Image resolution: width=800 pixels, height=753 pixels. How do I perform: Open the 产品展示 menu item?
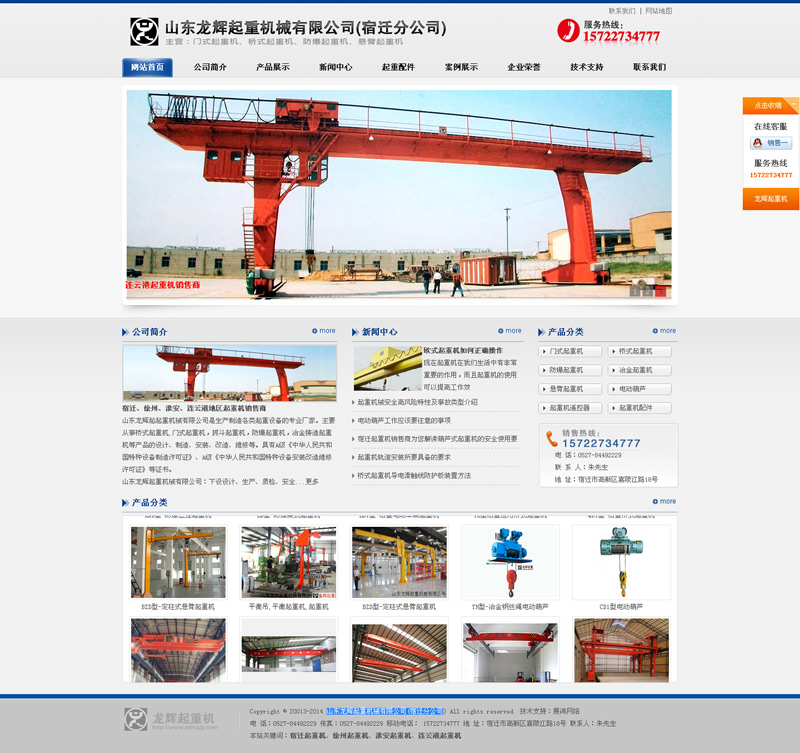click(x=272, y=67)
